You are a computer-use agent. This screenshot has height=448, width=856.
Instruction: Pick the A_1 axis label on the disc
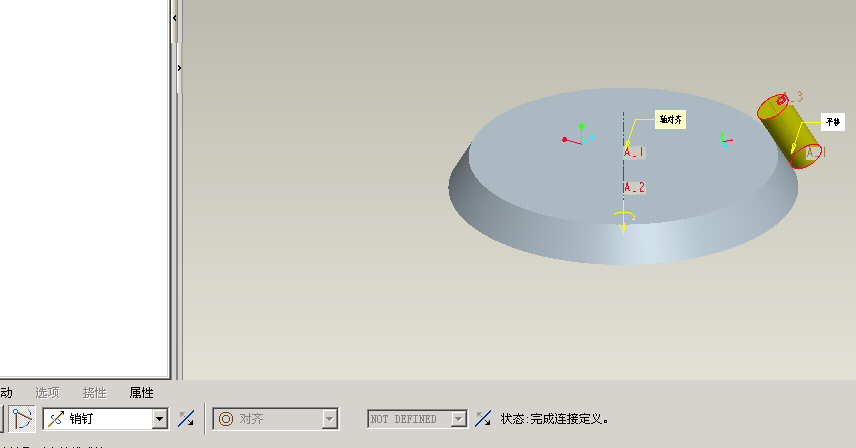click(634, 152)
